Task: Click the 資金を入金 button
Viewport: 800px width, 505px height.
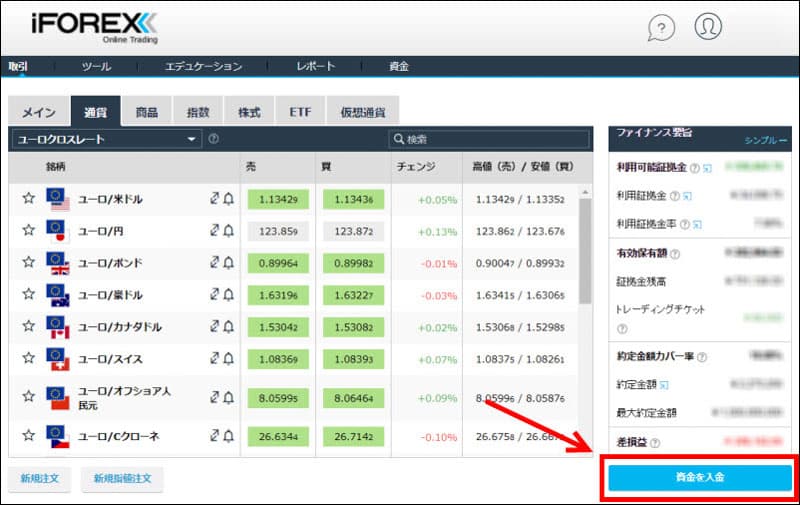Action: 699,478
